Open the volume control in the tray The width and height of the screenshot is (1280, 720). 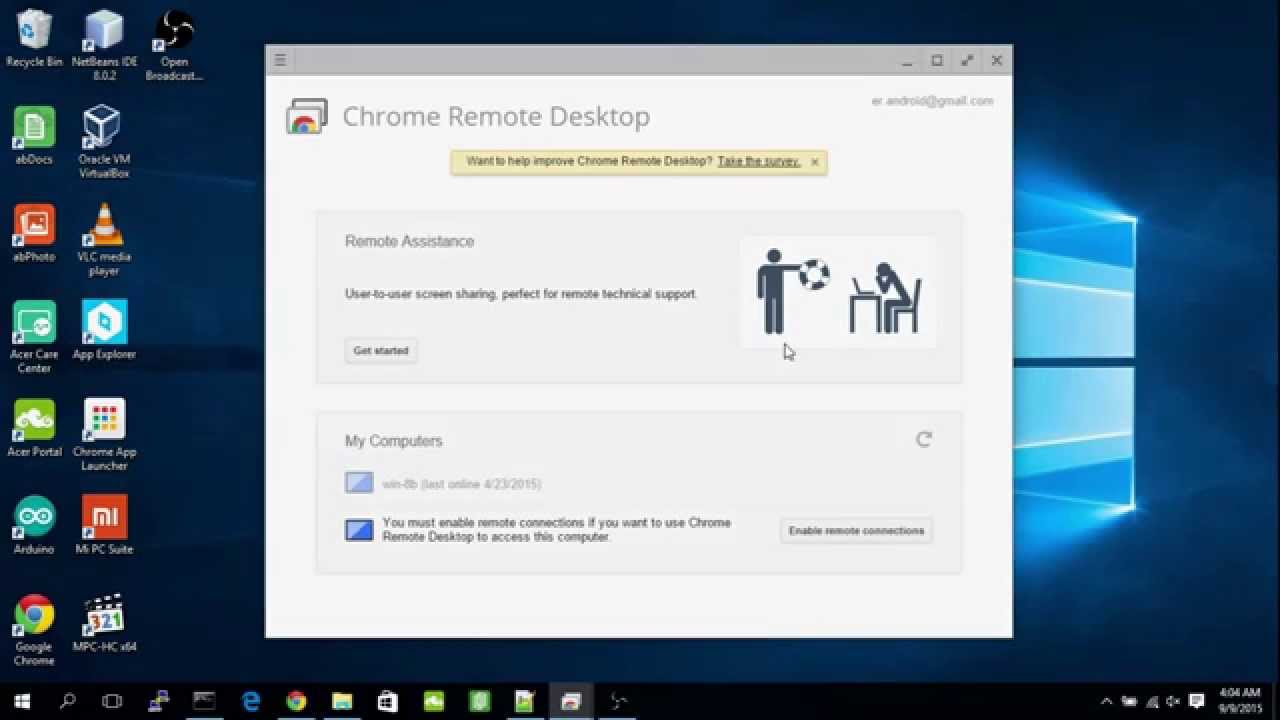pyautogui.click(x=1174, y=702)
